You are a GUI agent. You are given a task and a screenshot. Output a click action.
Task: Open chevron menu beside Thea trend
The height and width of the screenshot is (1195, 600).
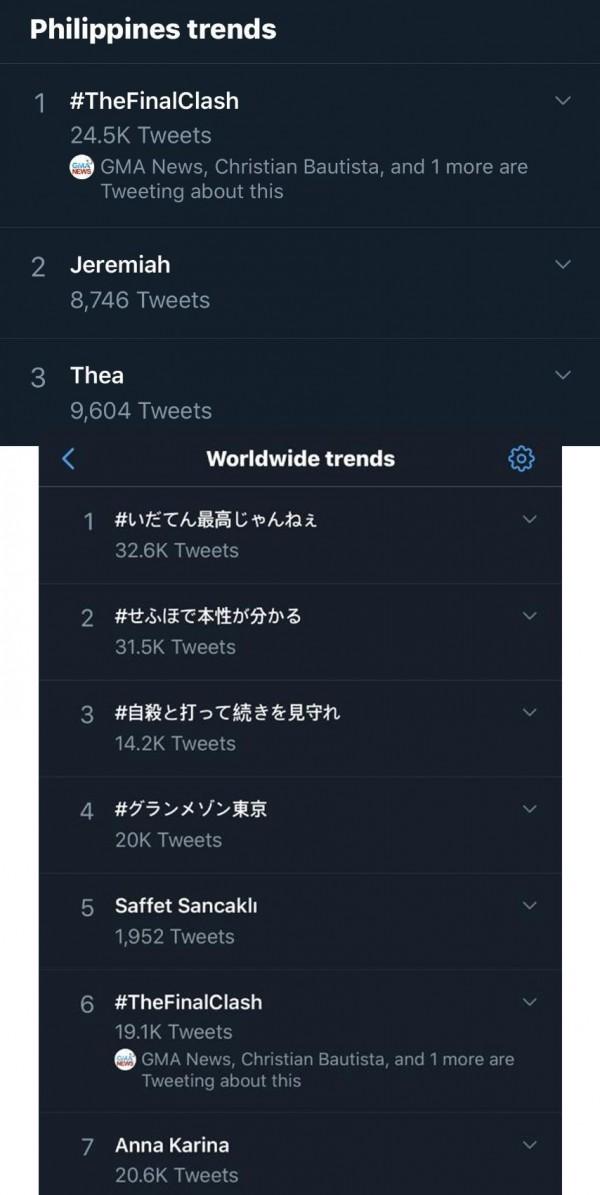(563, 375)
